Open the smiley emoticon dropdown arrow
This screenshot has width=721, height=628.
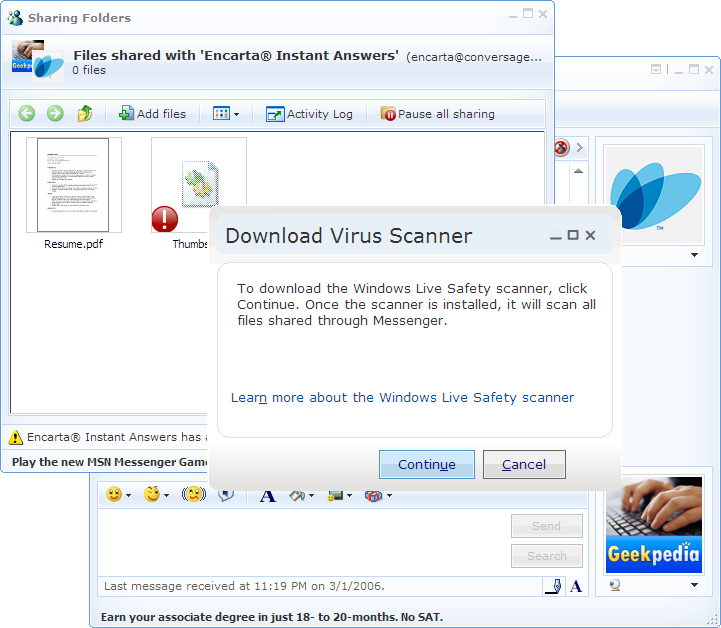point(128,496)
